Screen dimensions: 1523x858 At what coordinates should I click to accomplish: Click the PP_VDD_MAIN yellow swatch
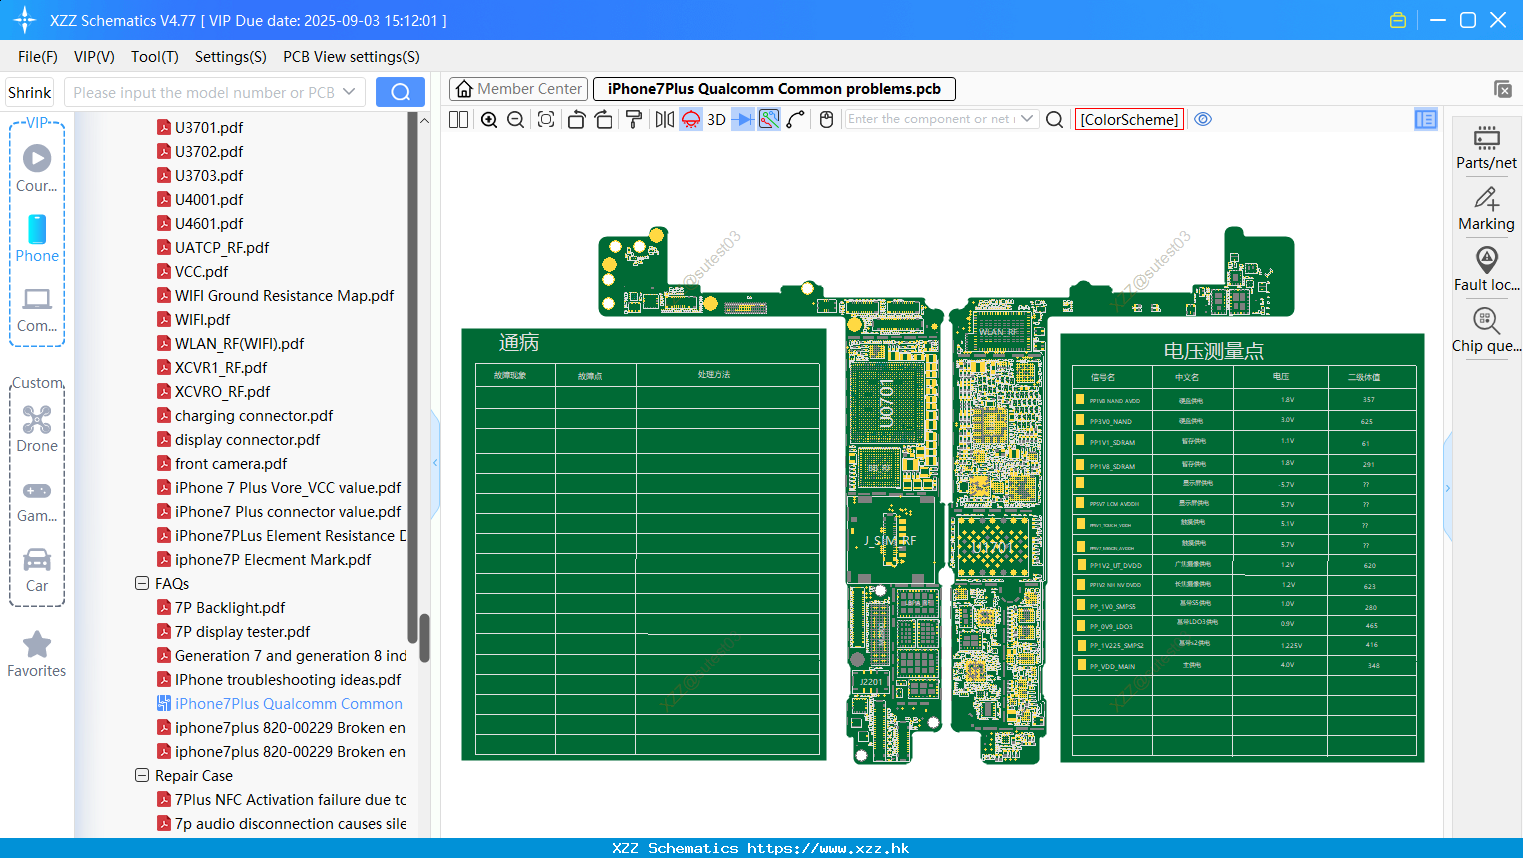tap(1080, 665)
